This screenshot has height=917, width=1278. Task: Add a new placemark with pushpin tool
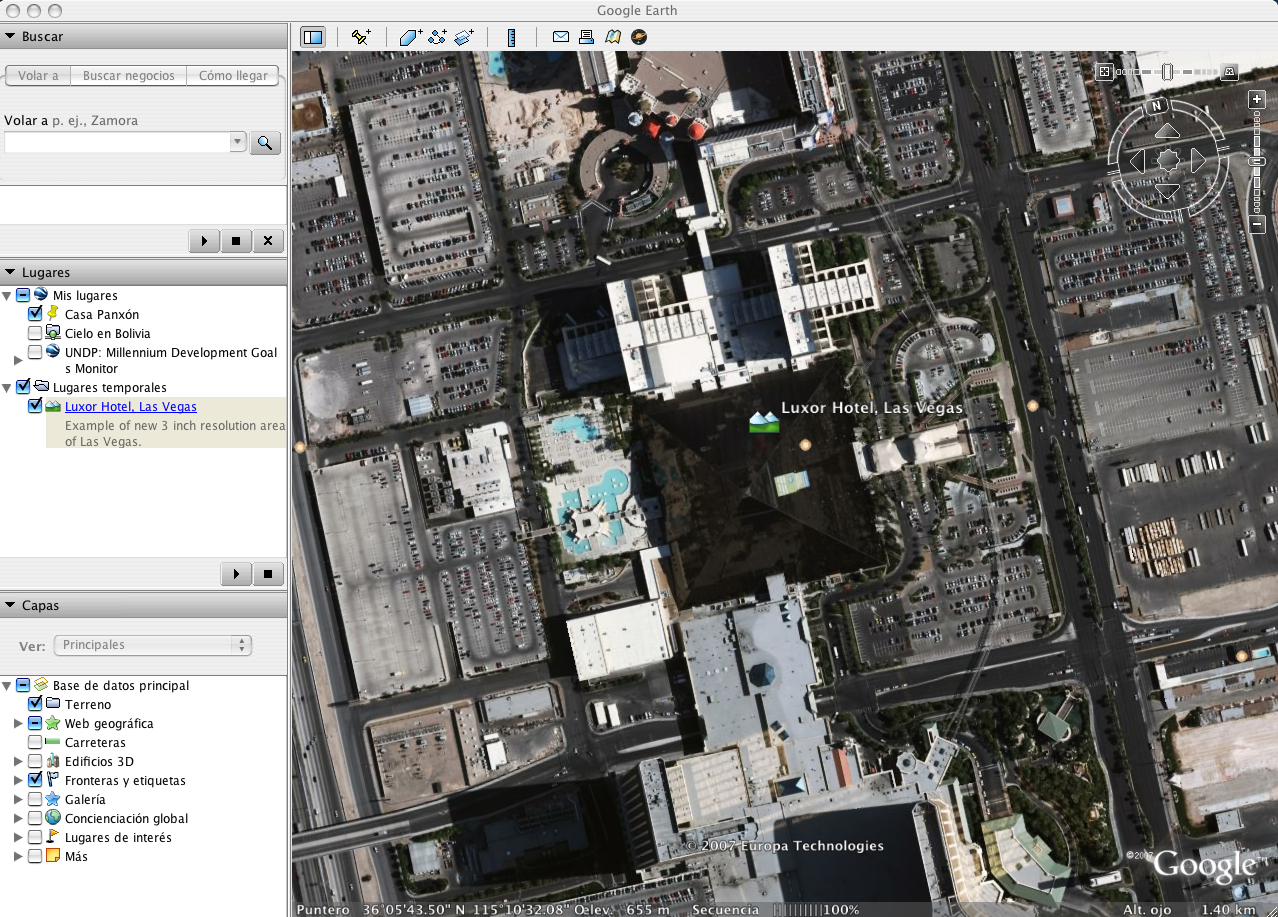click(361, 37)
